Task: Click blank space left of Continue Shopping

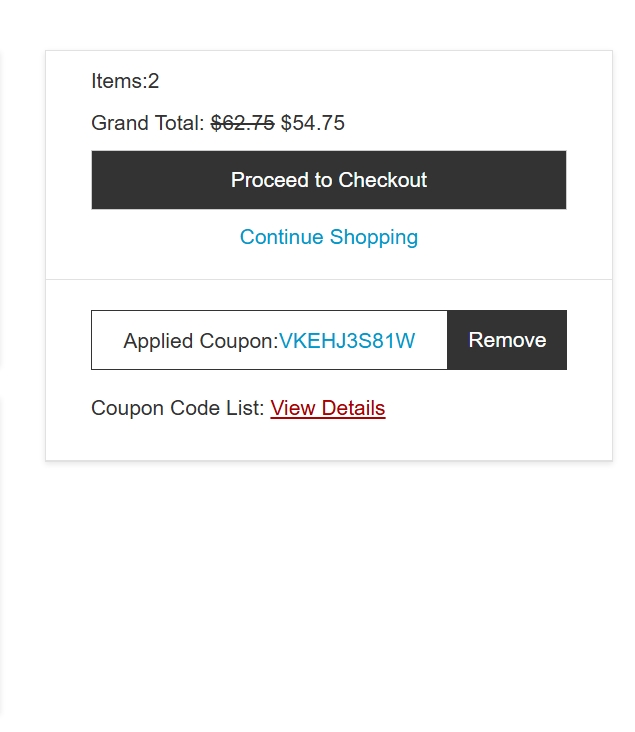Action: pos(150,237)
